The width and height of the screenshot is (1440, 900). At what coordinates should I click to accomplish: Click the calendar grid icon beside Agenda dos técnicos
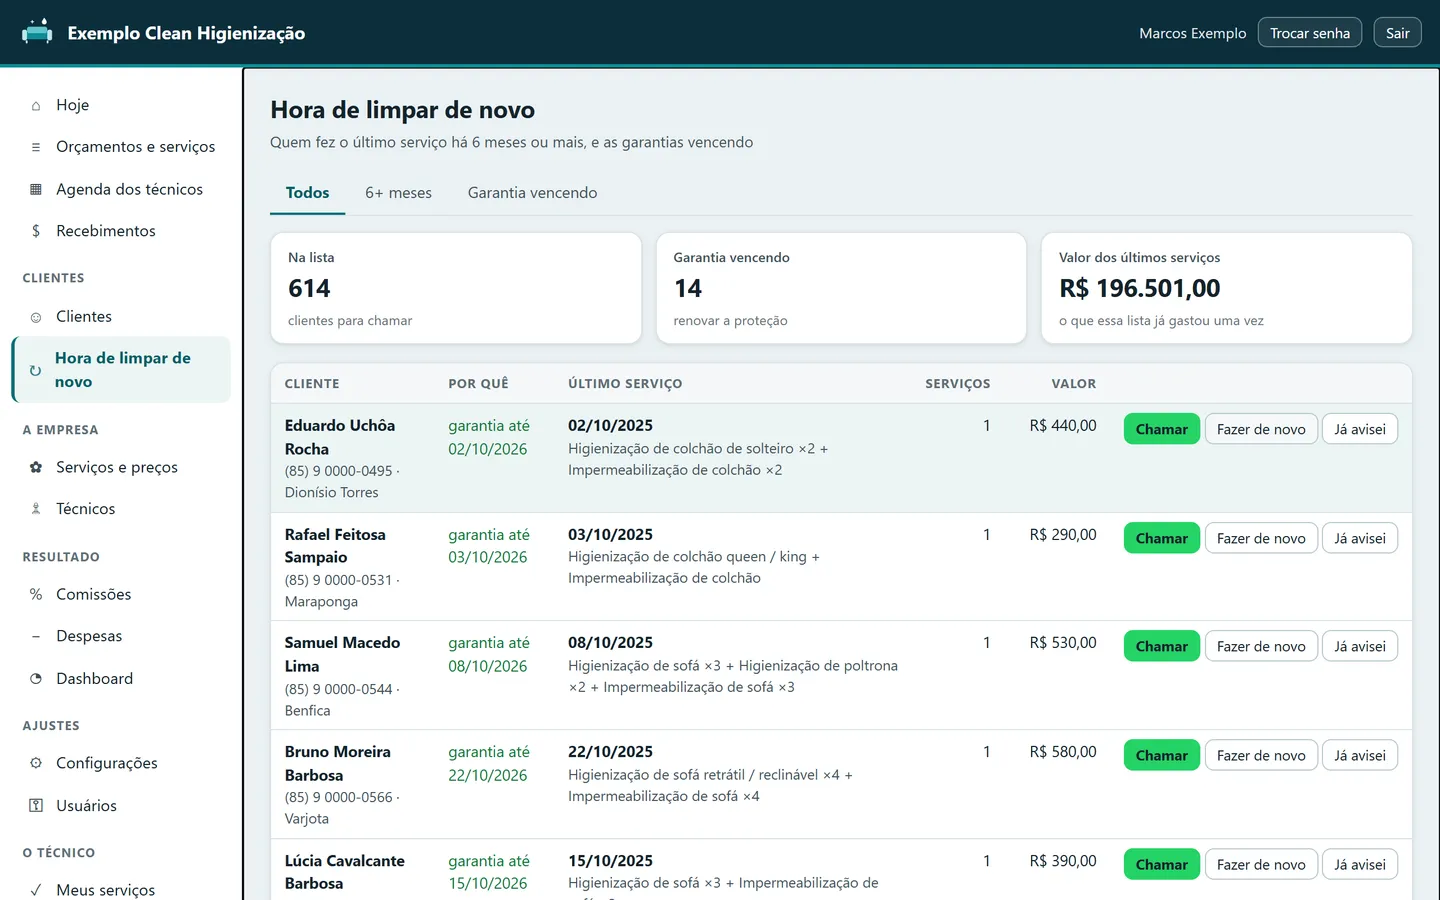pos(36,189)
